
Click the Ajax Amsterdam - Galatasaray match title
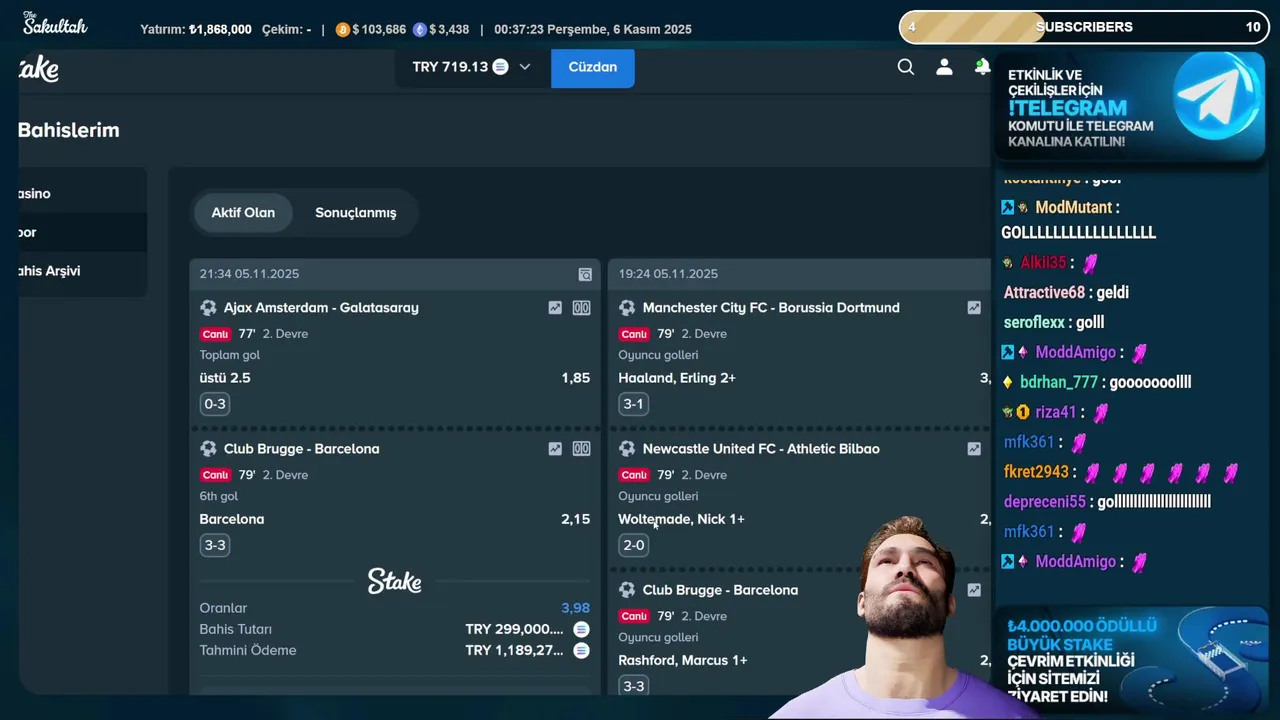pyautogui.click(x=321, y=308)
